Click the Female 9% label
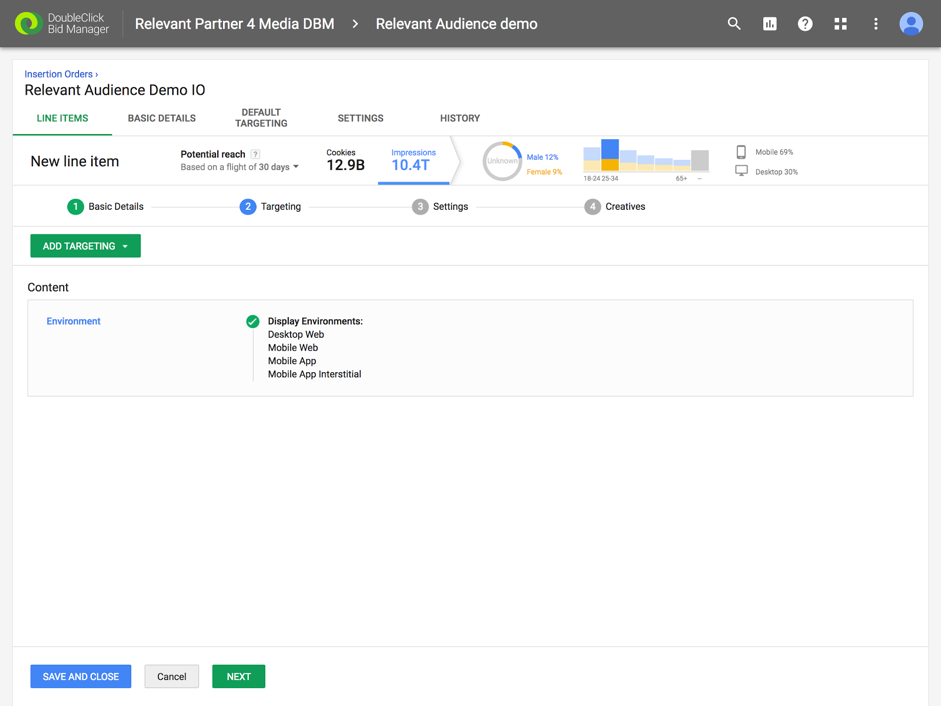 tap(544, 172)
